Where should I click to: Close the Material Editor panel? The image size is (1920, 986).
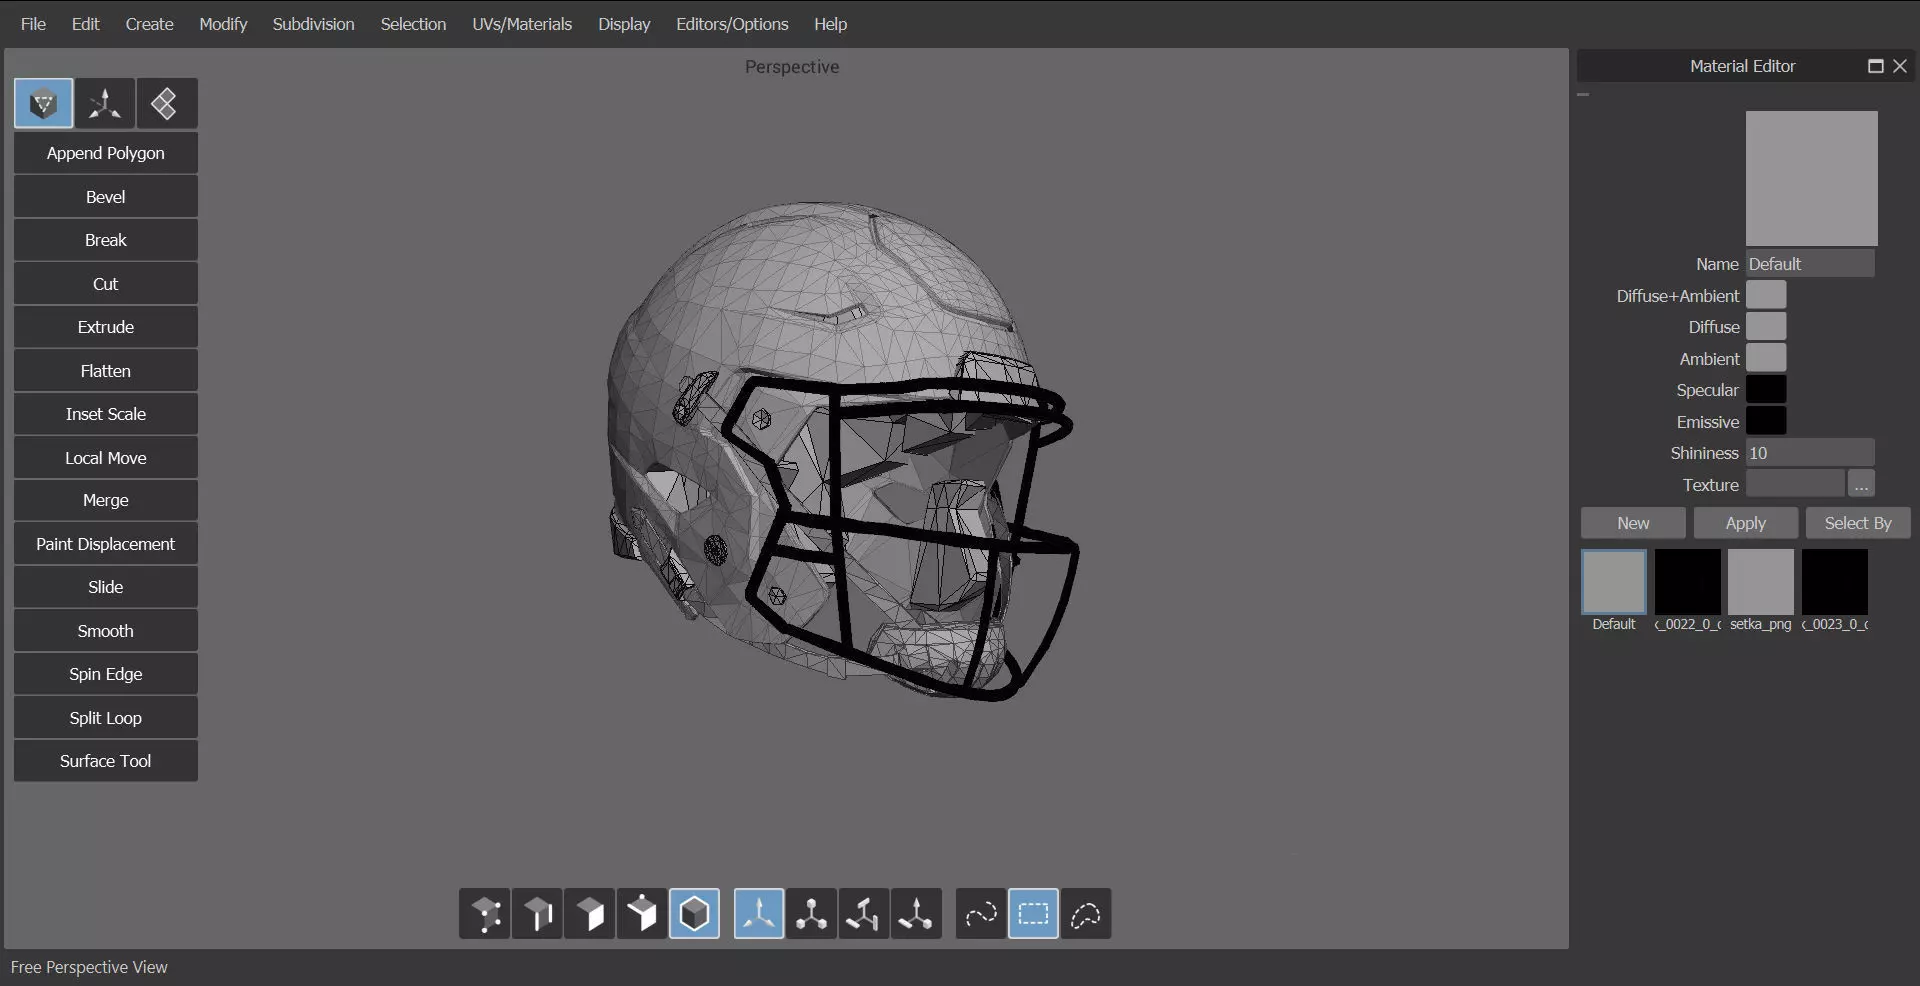1900,66
